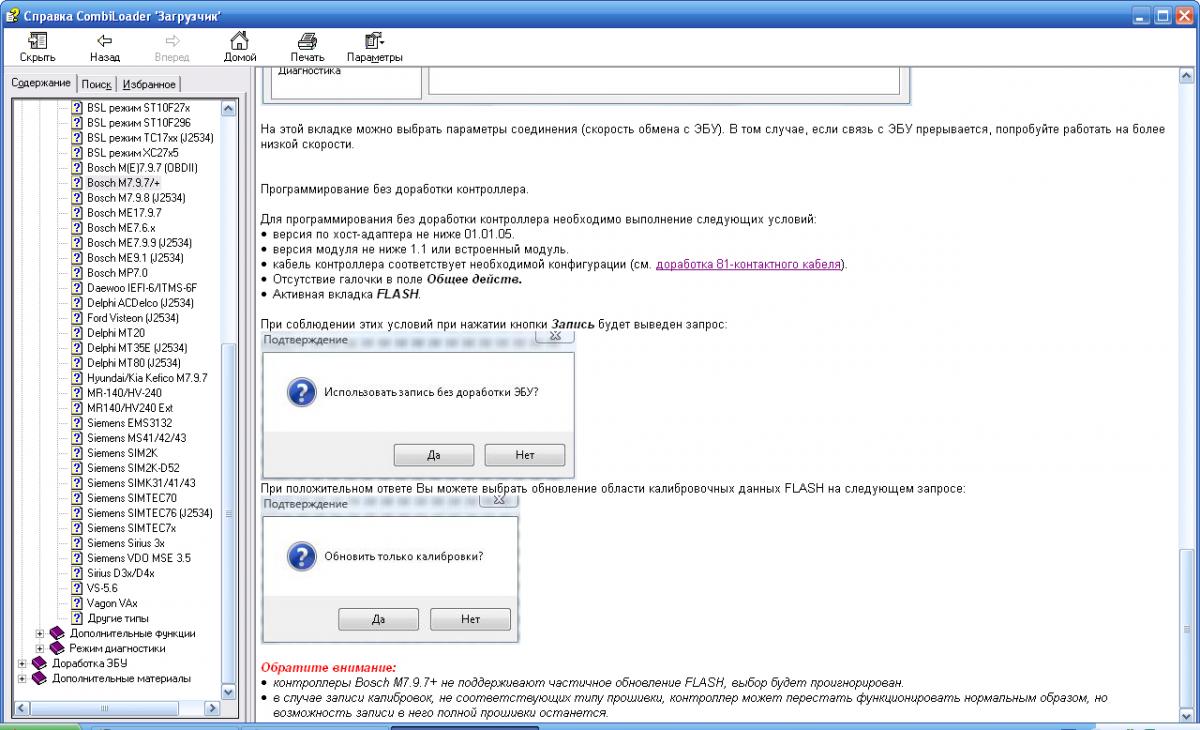Expand Доработка ЭБУ node

22,663
